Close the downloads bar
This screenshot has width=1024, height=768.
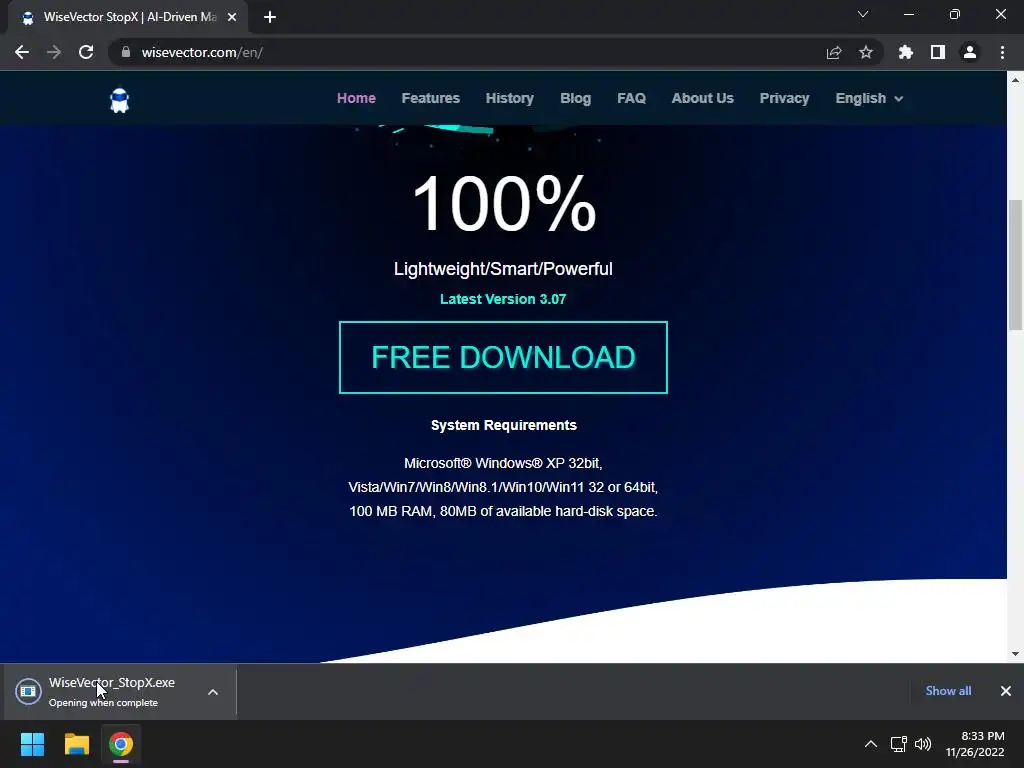[x=1006, y=690]
